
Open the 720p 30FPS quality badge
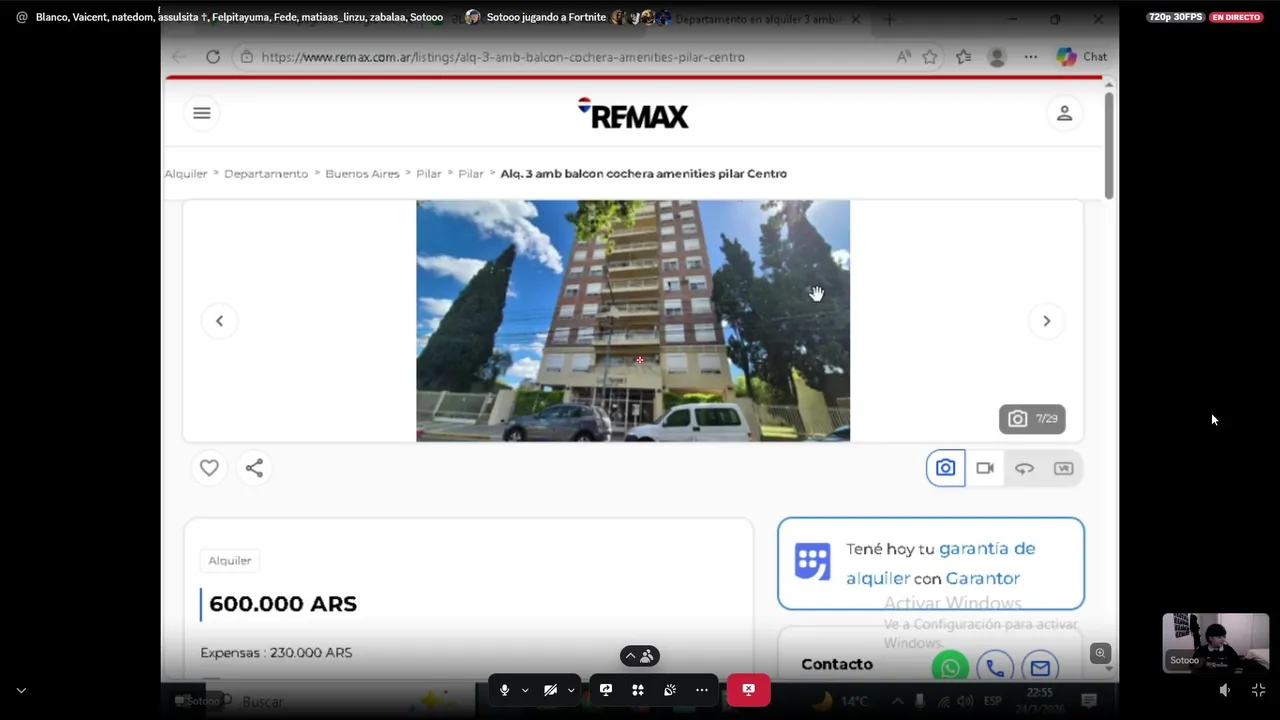coord(1175,17)
